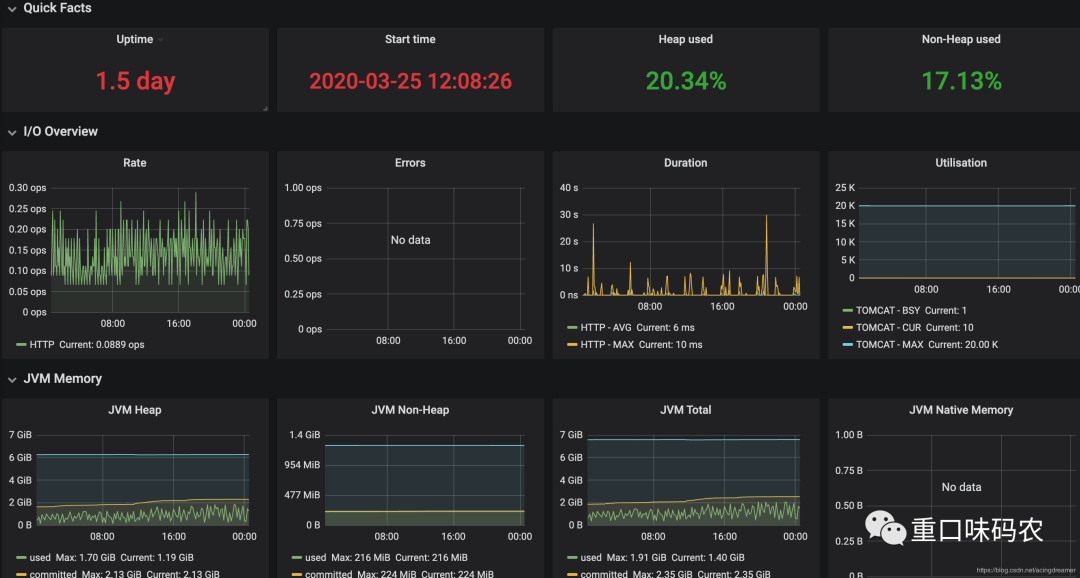Open the Duration panel title menu
Screen dimensions: 1080x578
(x=685, y=163)
